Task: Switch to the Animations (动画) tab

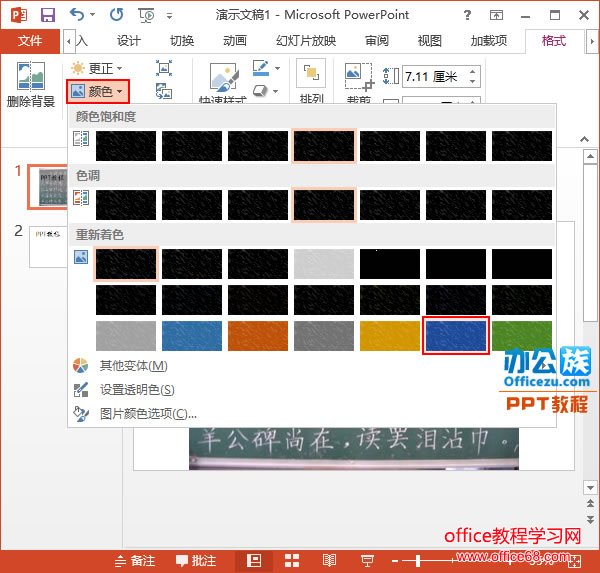Action: (x=235, y=41)
